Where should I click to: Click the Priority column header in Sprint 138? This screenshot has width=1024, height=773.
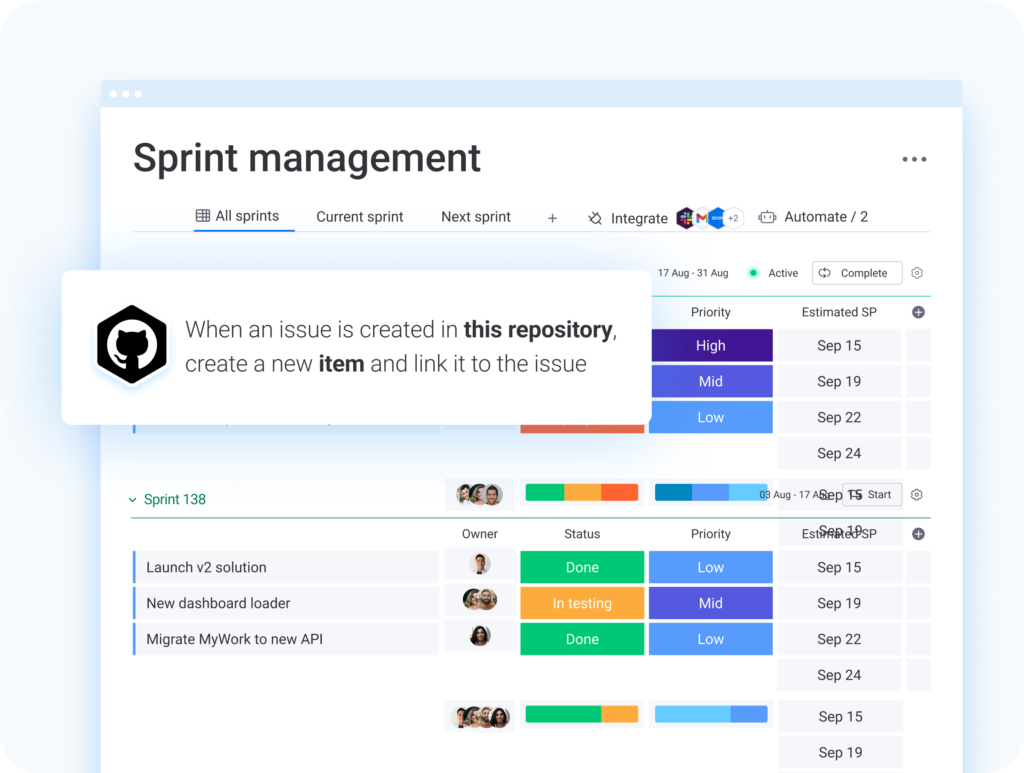pos(711,534)
